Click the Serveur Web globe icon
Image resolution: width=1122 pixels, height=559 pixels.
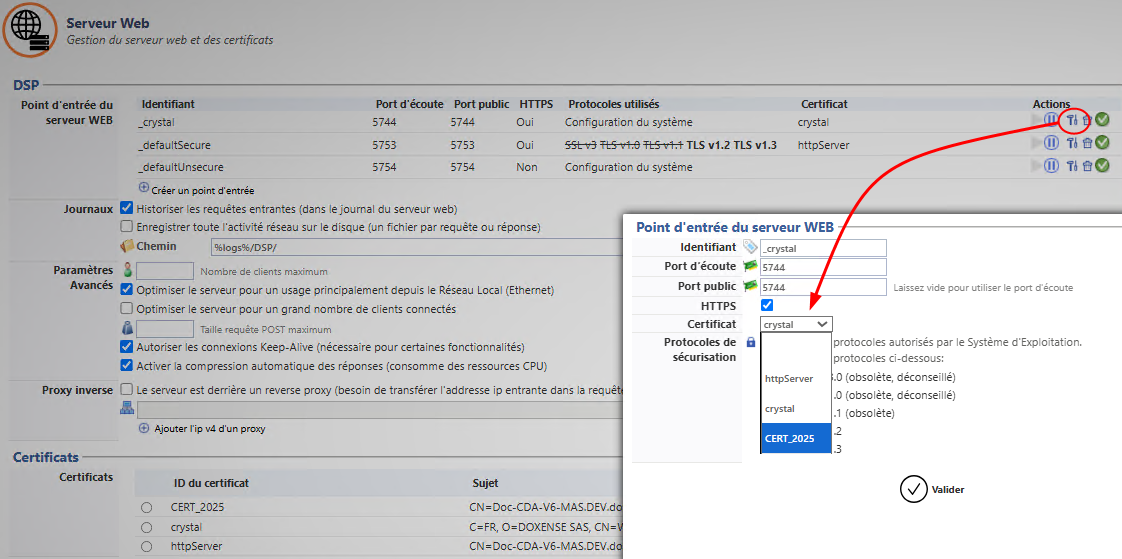[x=30, y=29]
